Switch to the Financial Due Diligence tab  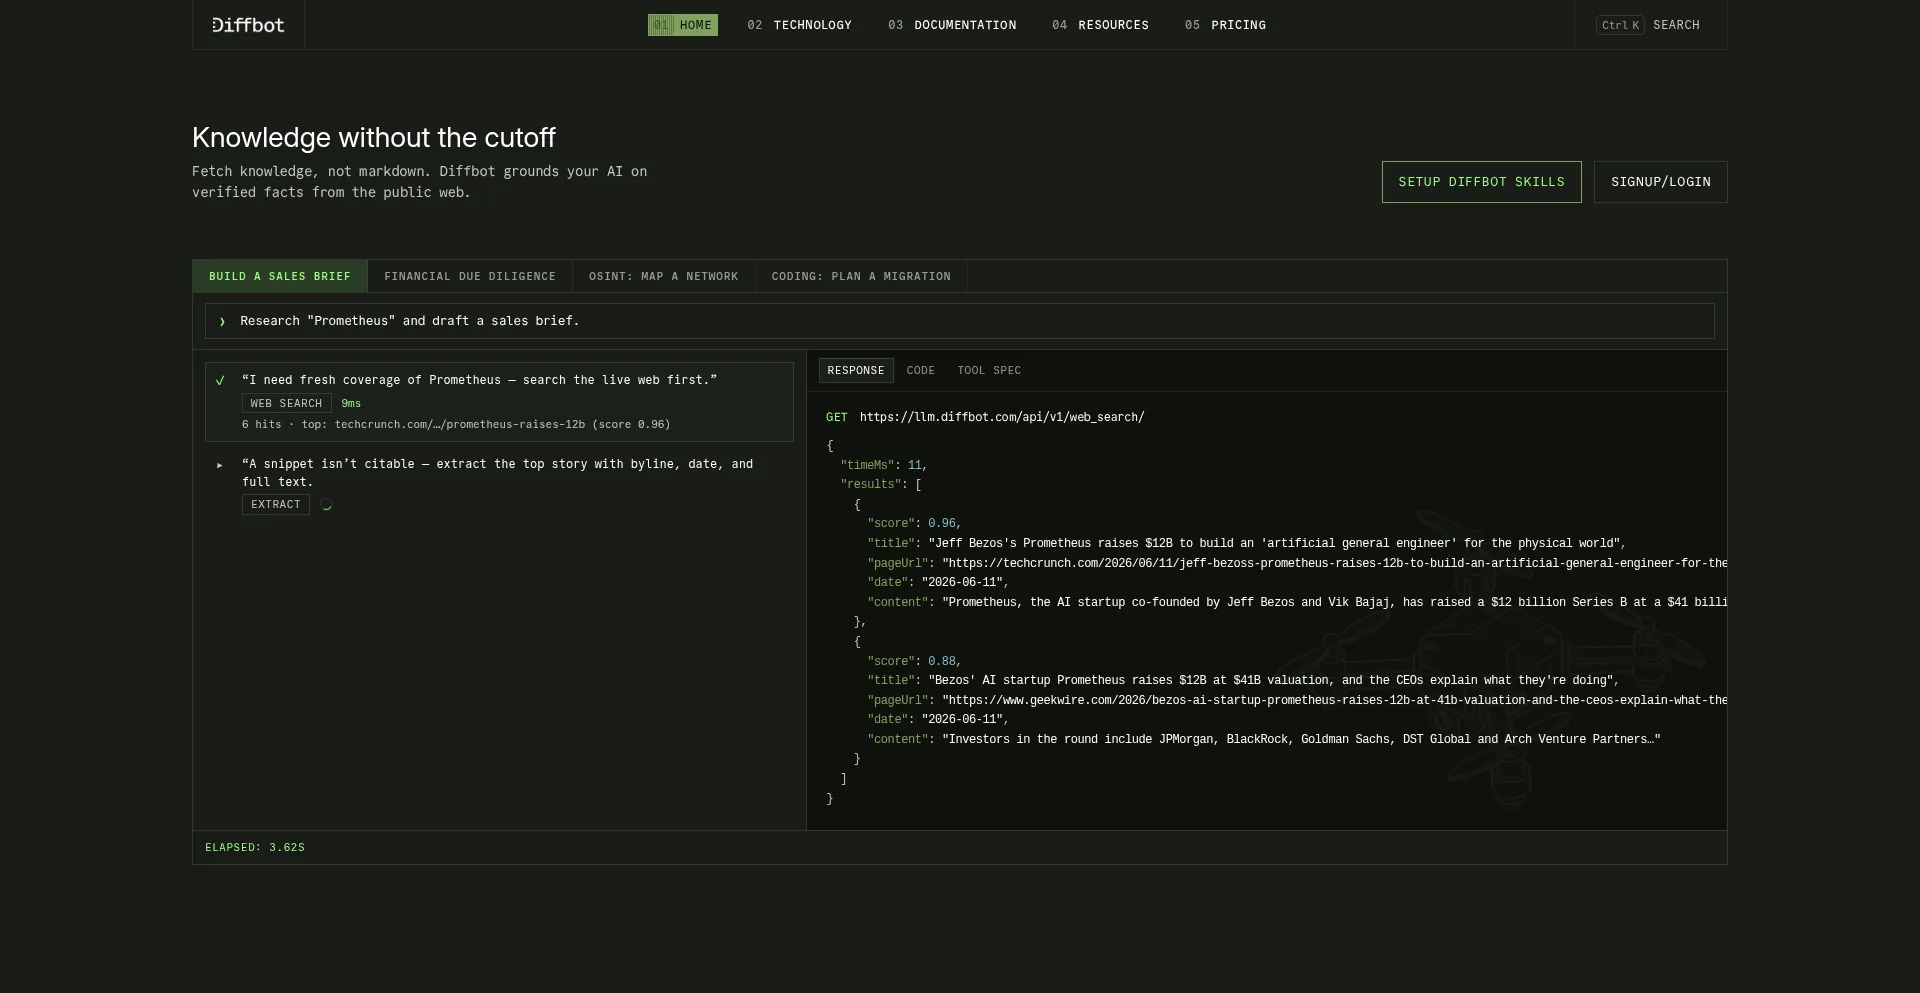[470, 276]
